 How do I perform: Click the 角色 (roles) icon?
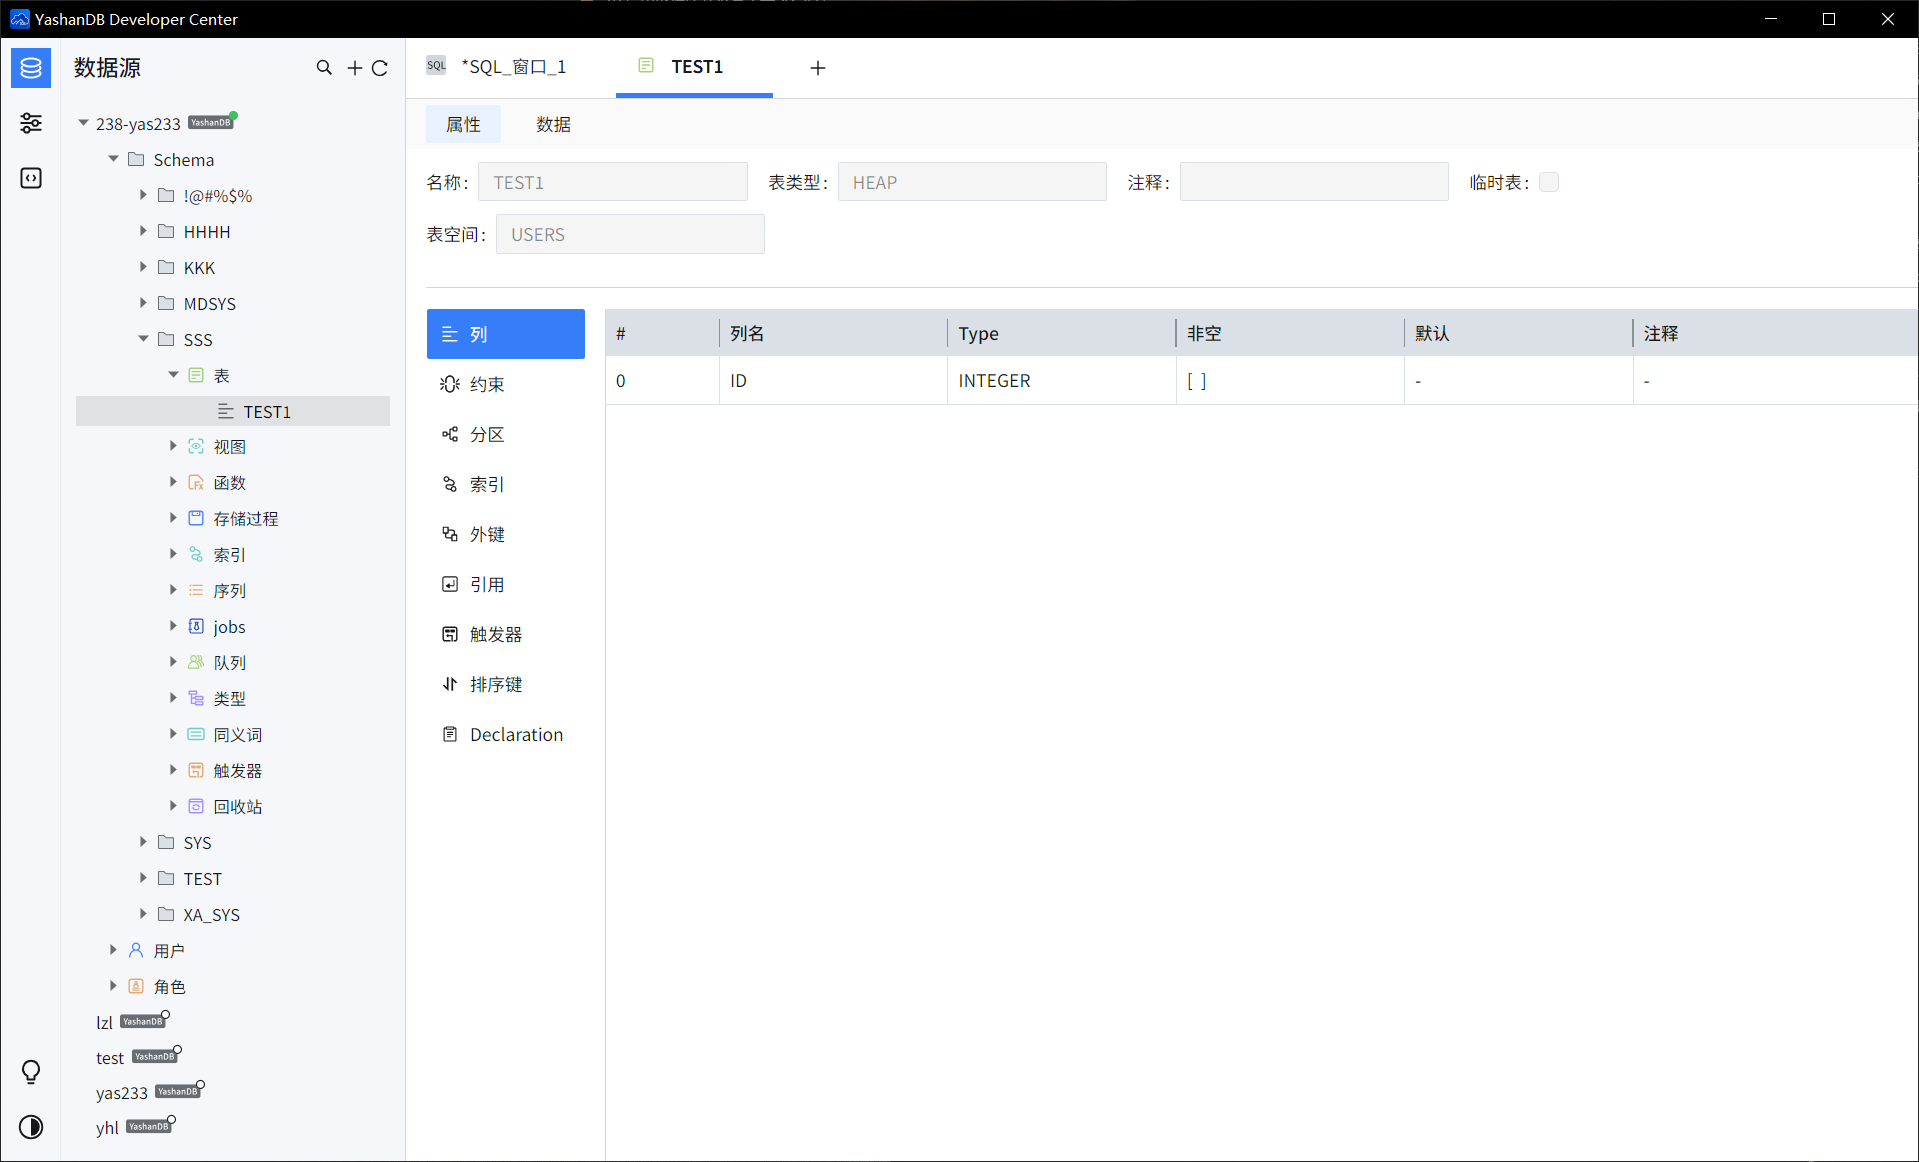(x=136, y=987)
